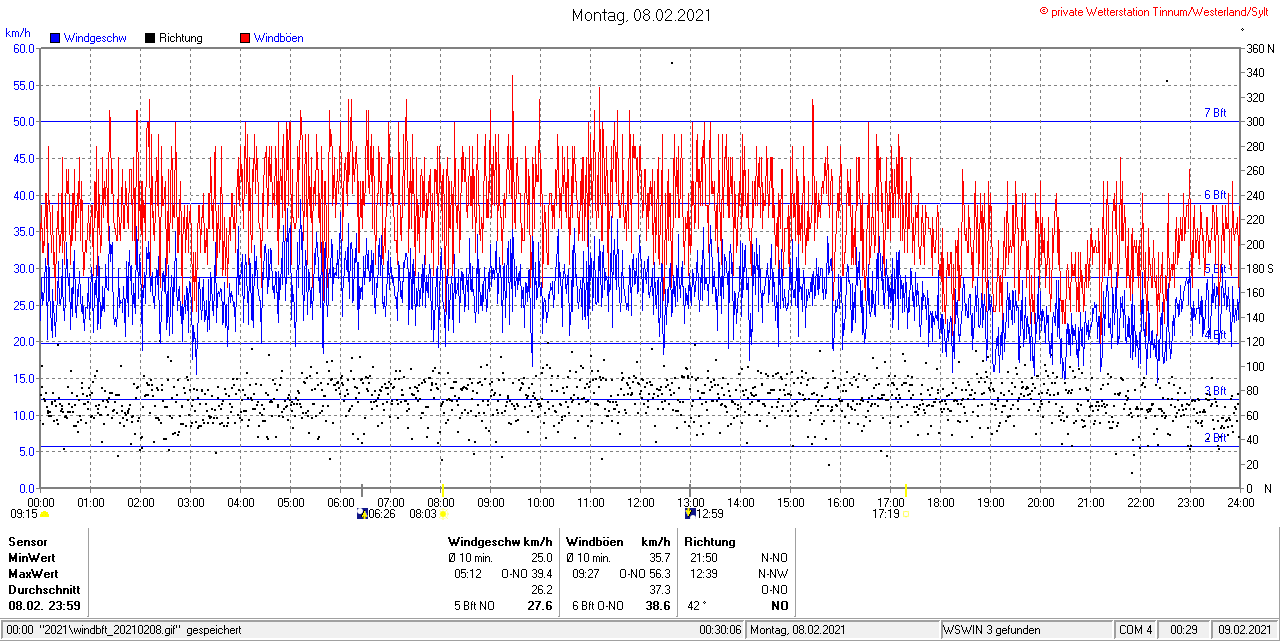
Task: Select the Richtung legend label
Action: pos(181,38)
